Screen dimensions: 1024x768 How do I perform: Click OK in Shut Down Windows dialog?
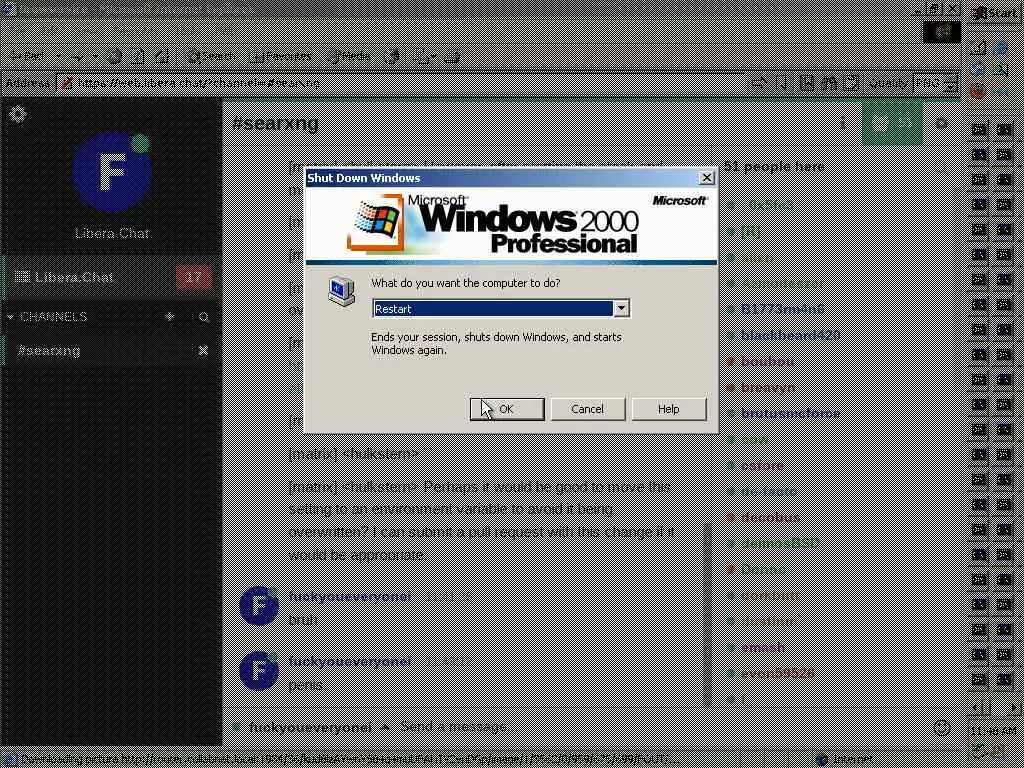(507, 409)
